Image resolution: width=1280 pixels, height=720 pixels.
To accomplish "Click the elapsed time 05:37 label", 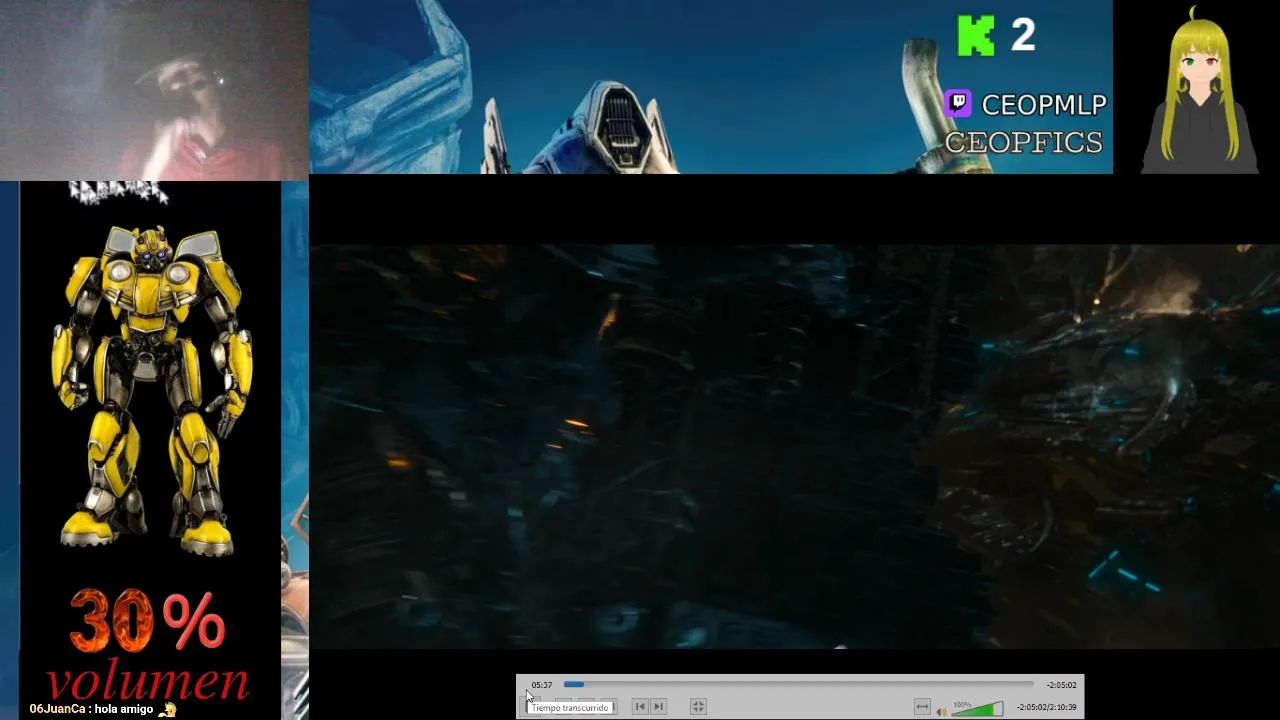I will click(542, 685).
